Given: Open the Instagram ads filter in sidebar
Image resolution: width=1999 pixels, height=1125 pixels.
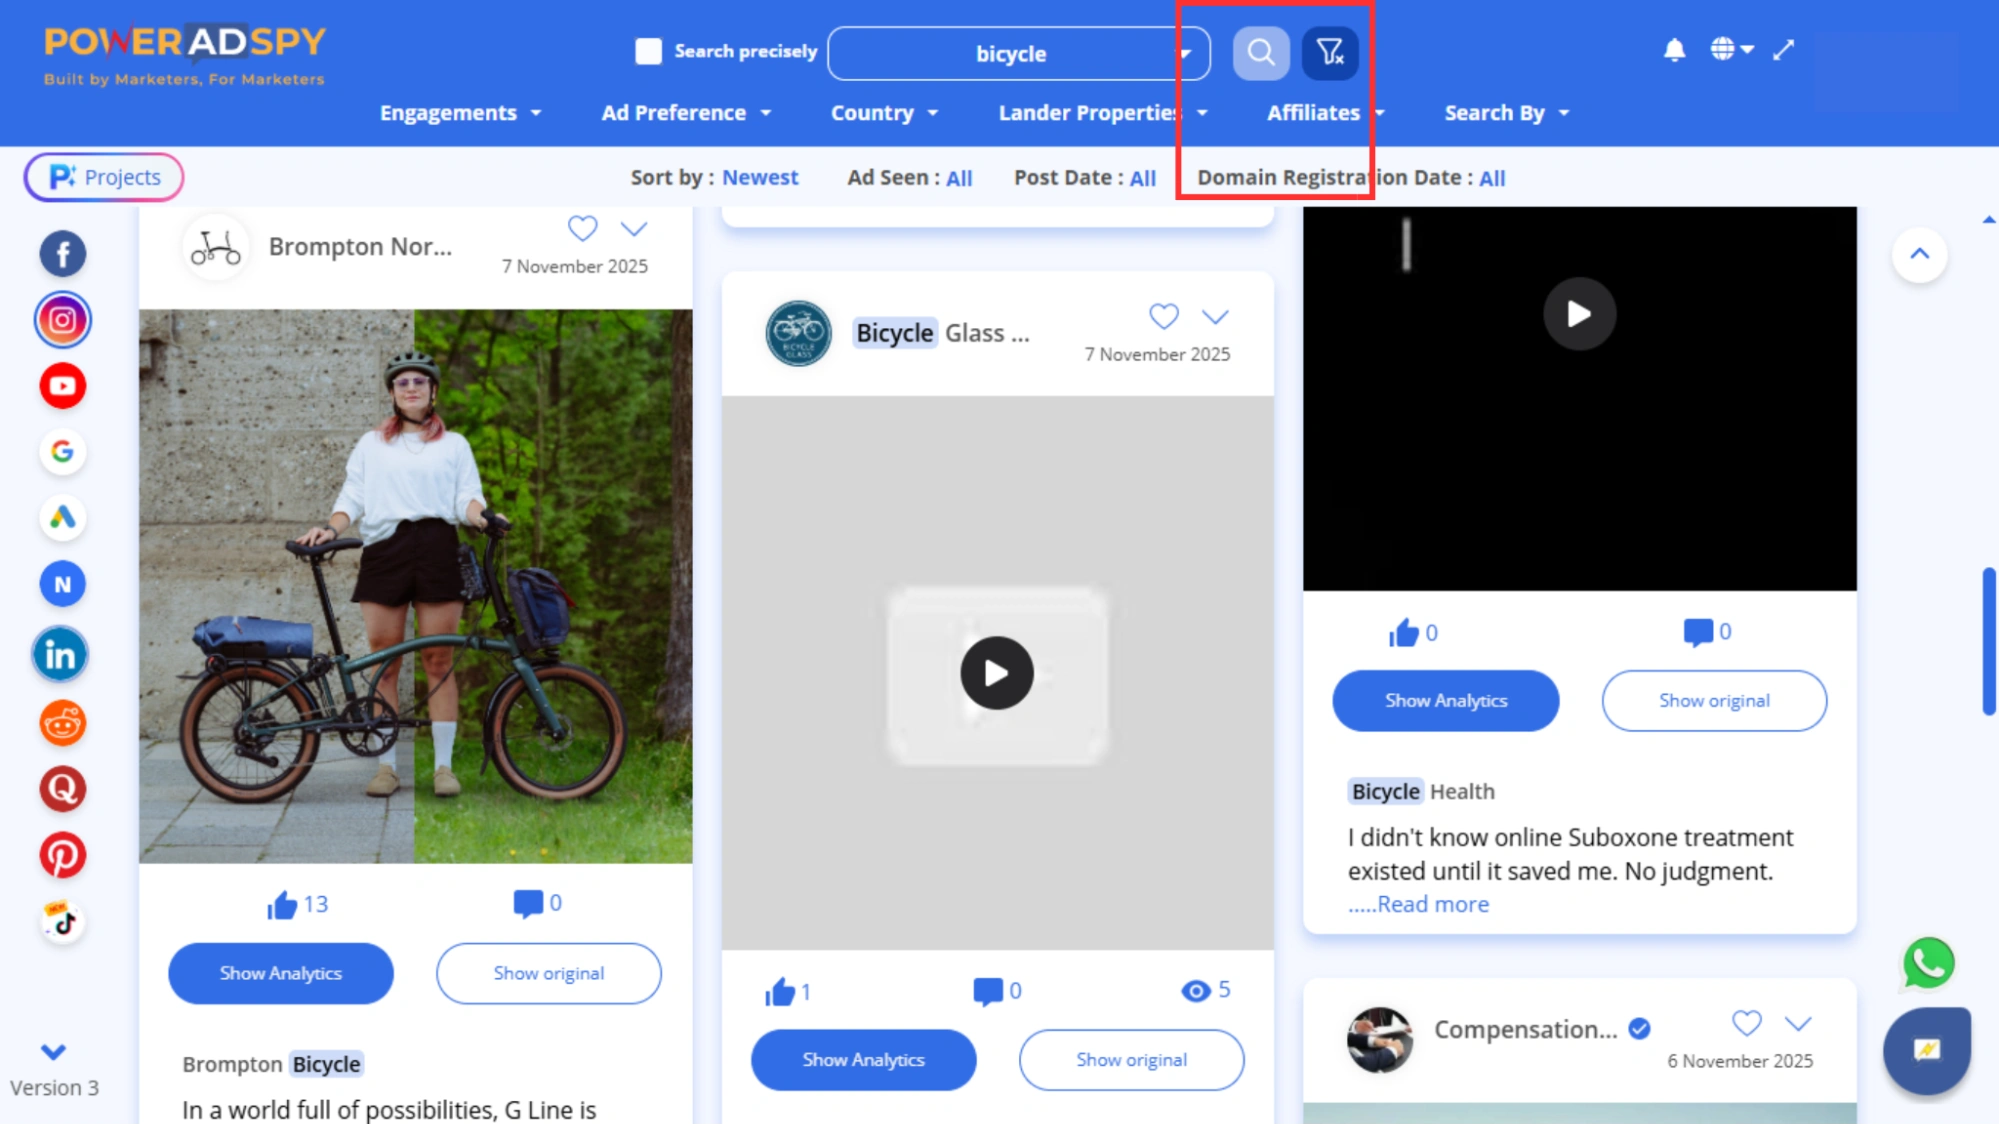Looking at the screenshot, I should pyautogui.click(x=62, y=320).
